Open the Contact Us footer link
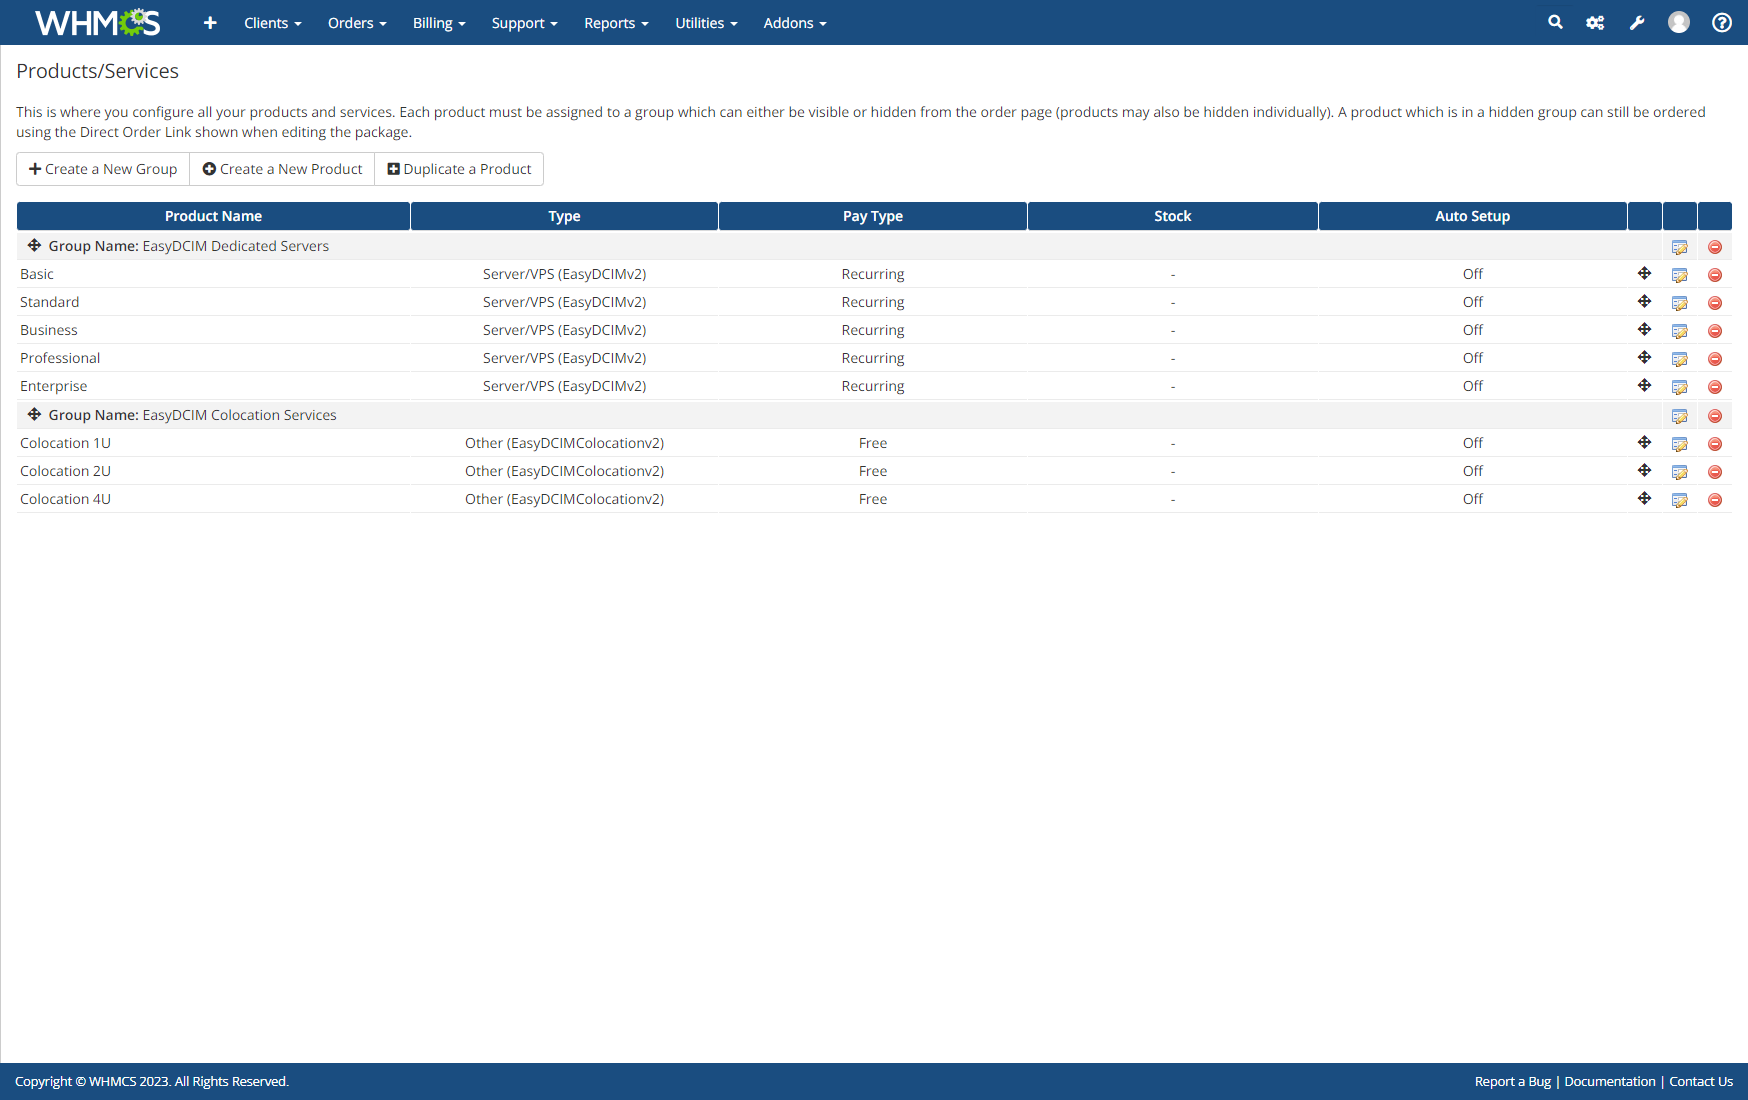The image size is (1748, 1100). (1701, 1082)
